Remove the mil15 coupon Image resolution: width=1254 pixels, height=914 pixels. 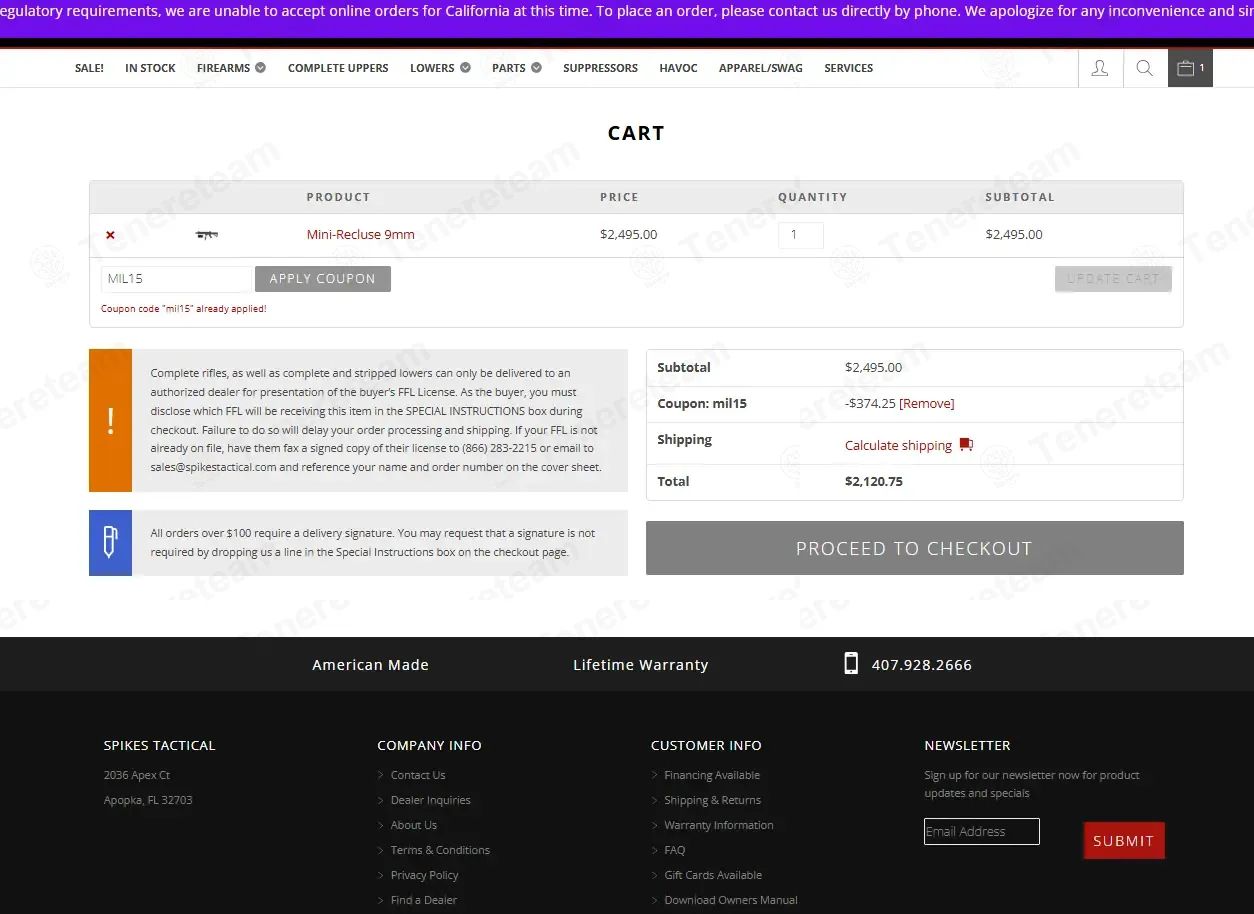coord(927,404)
